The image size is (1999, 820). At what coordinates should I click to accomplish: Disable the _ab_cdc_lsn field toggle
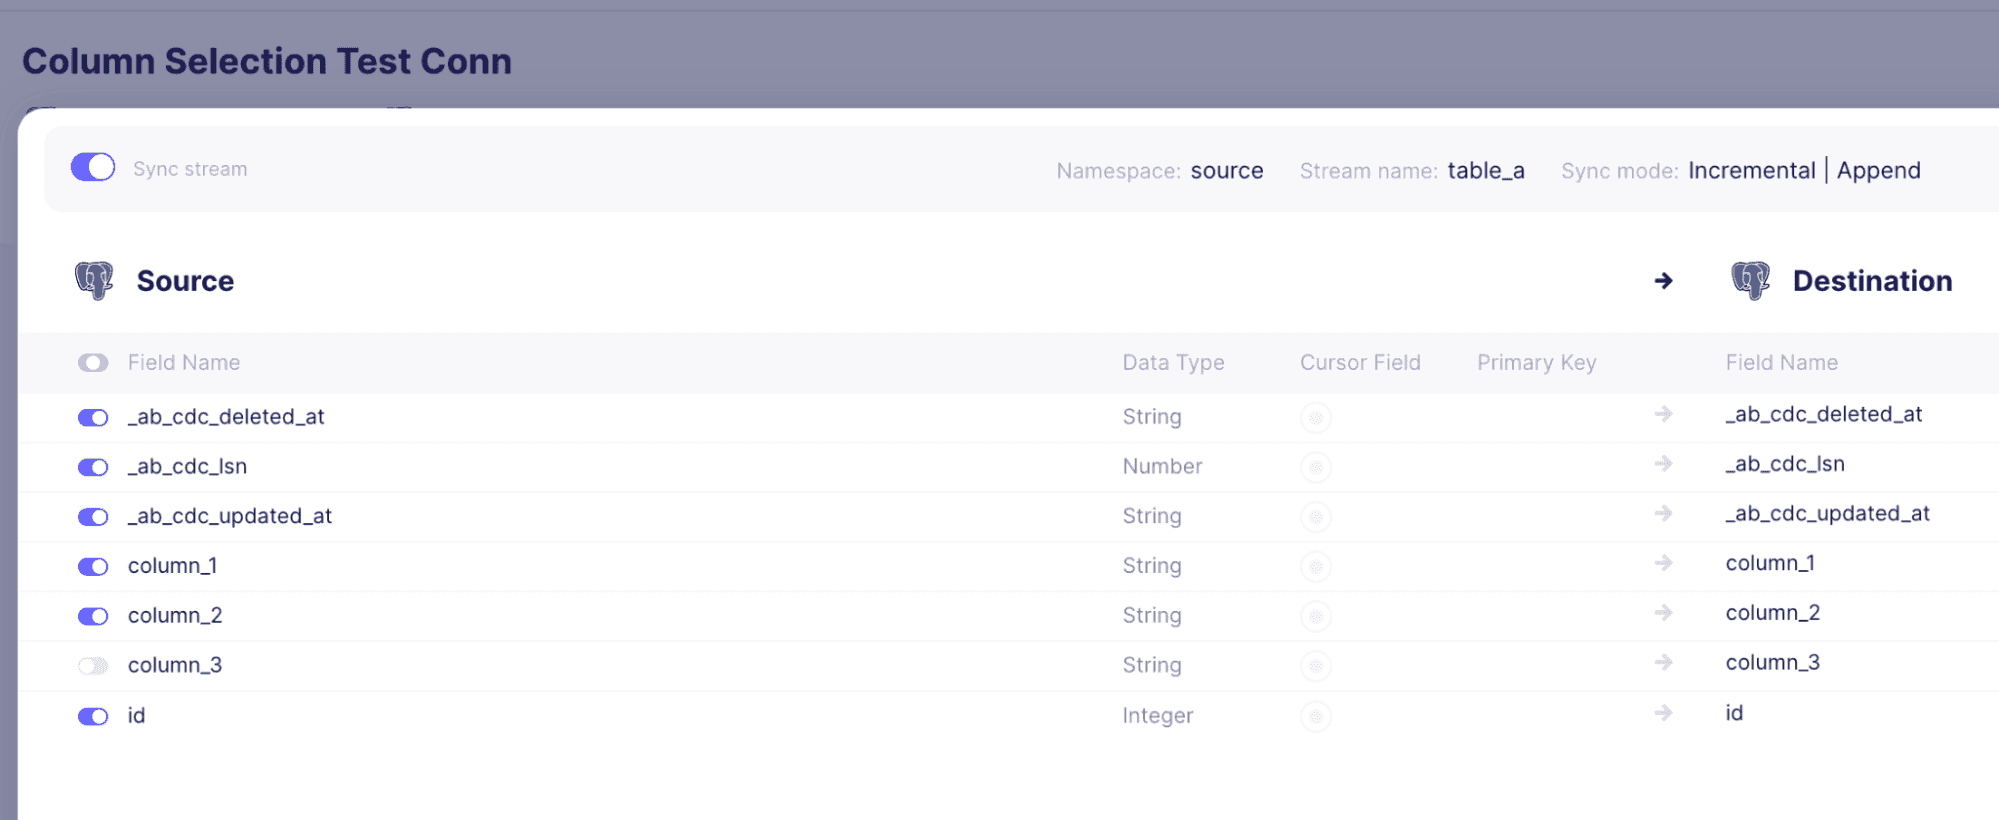(x=93, y=467)
